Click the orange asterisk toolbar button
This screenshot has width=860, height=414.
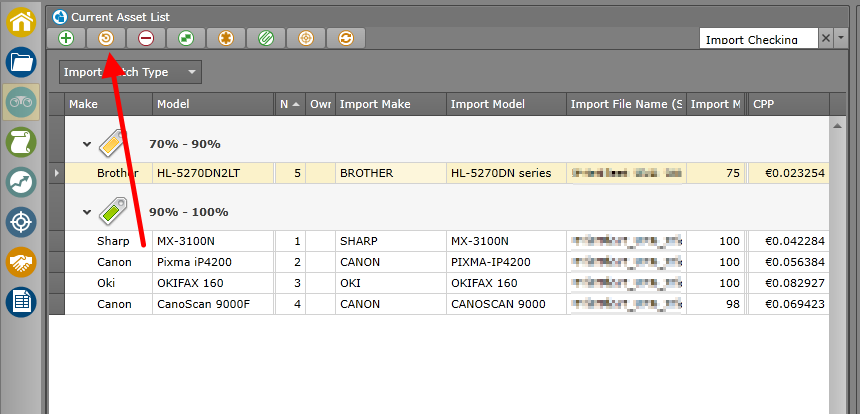226,38
